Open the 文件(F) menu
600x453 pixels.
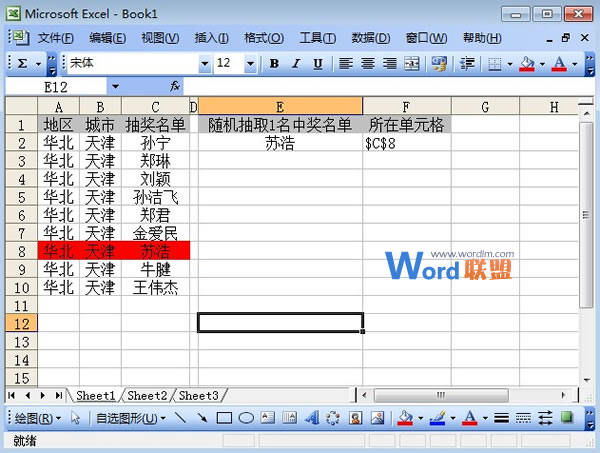point(55,38)
